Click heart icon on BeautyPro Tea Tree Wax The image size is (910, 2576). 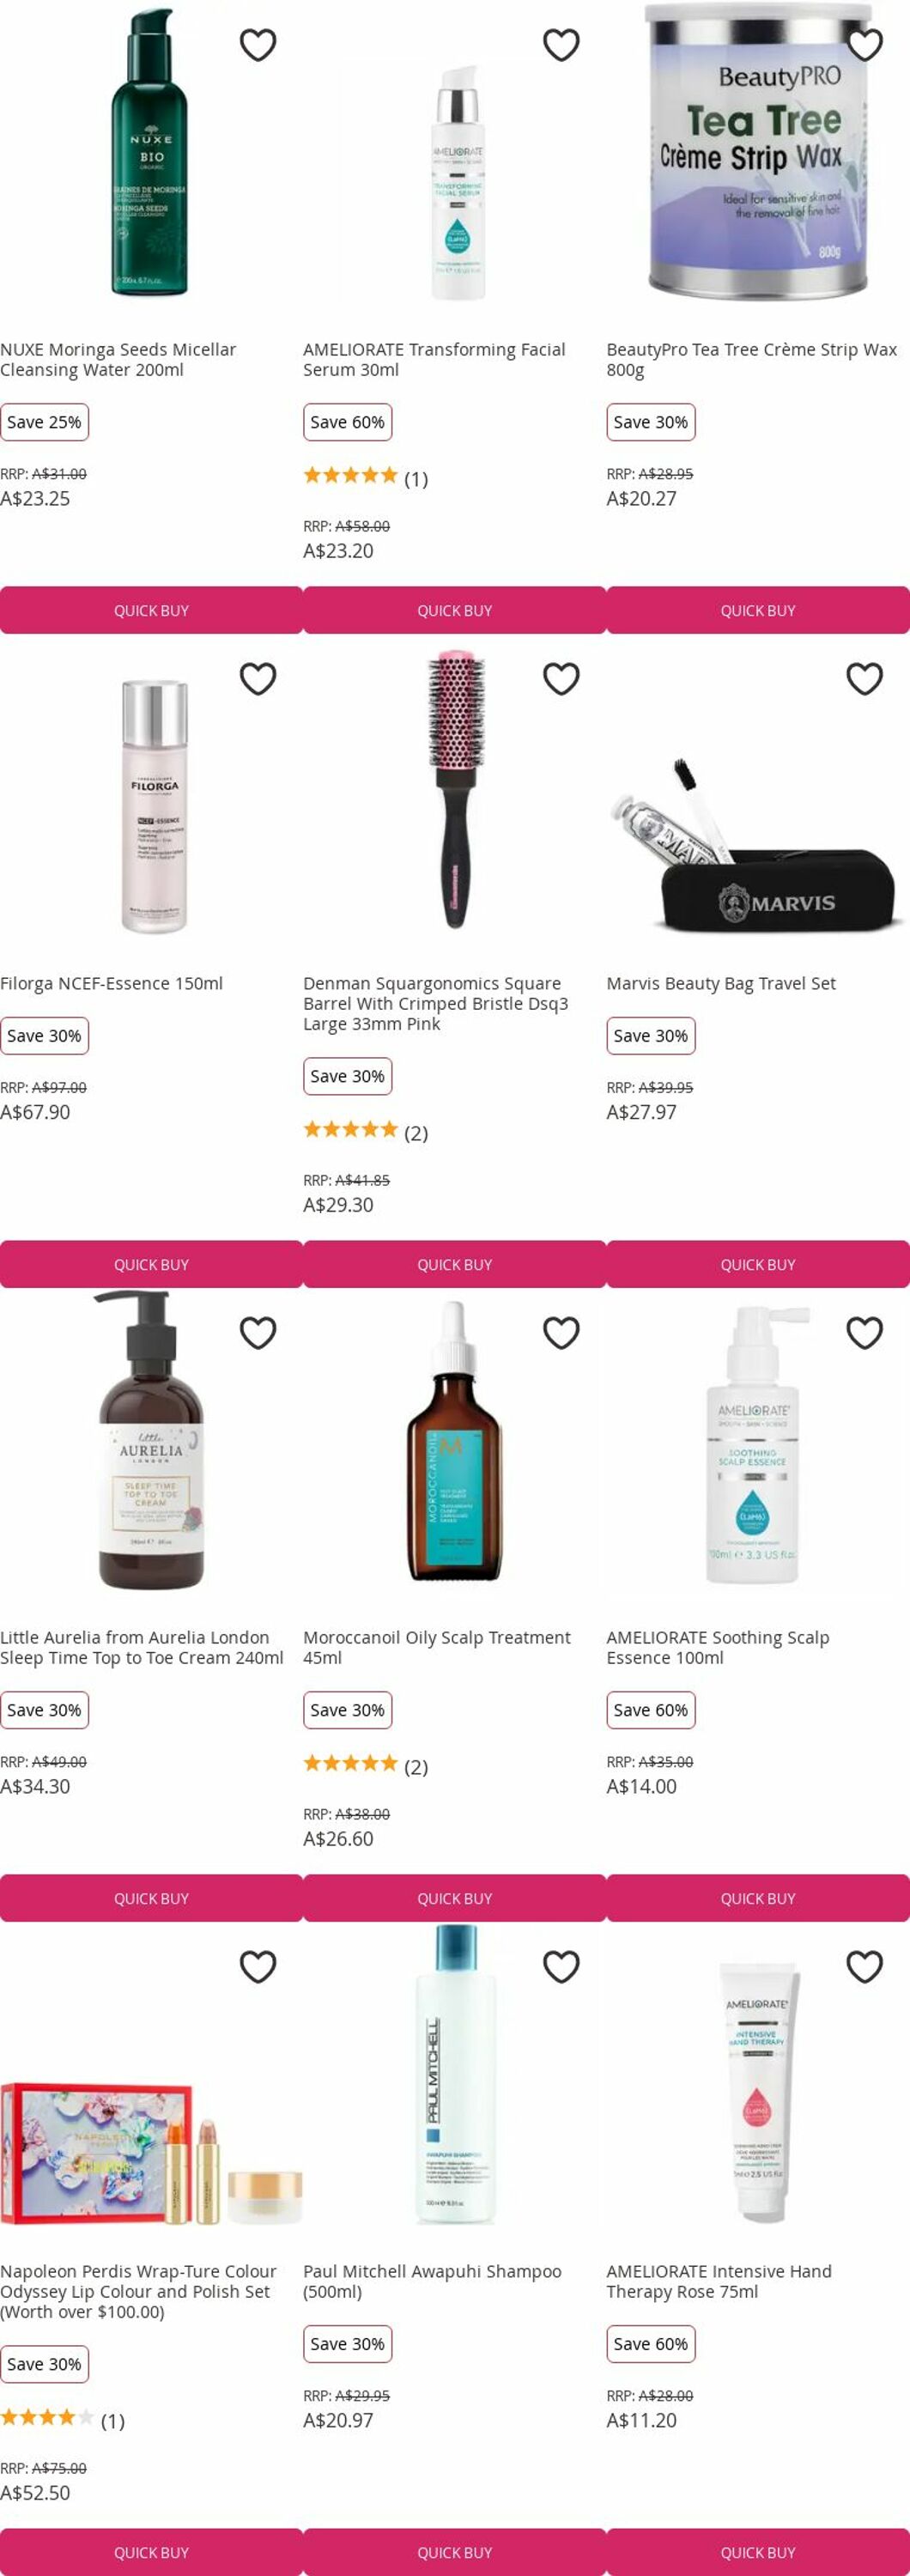[864, 45]
